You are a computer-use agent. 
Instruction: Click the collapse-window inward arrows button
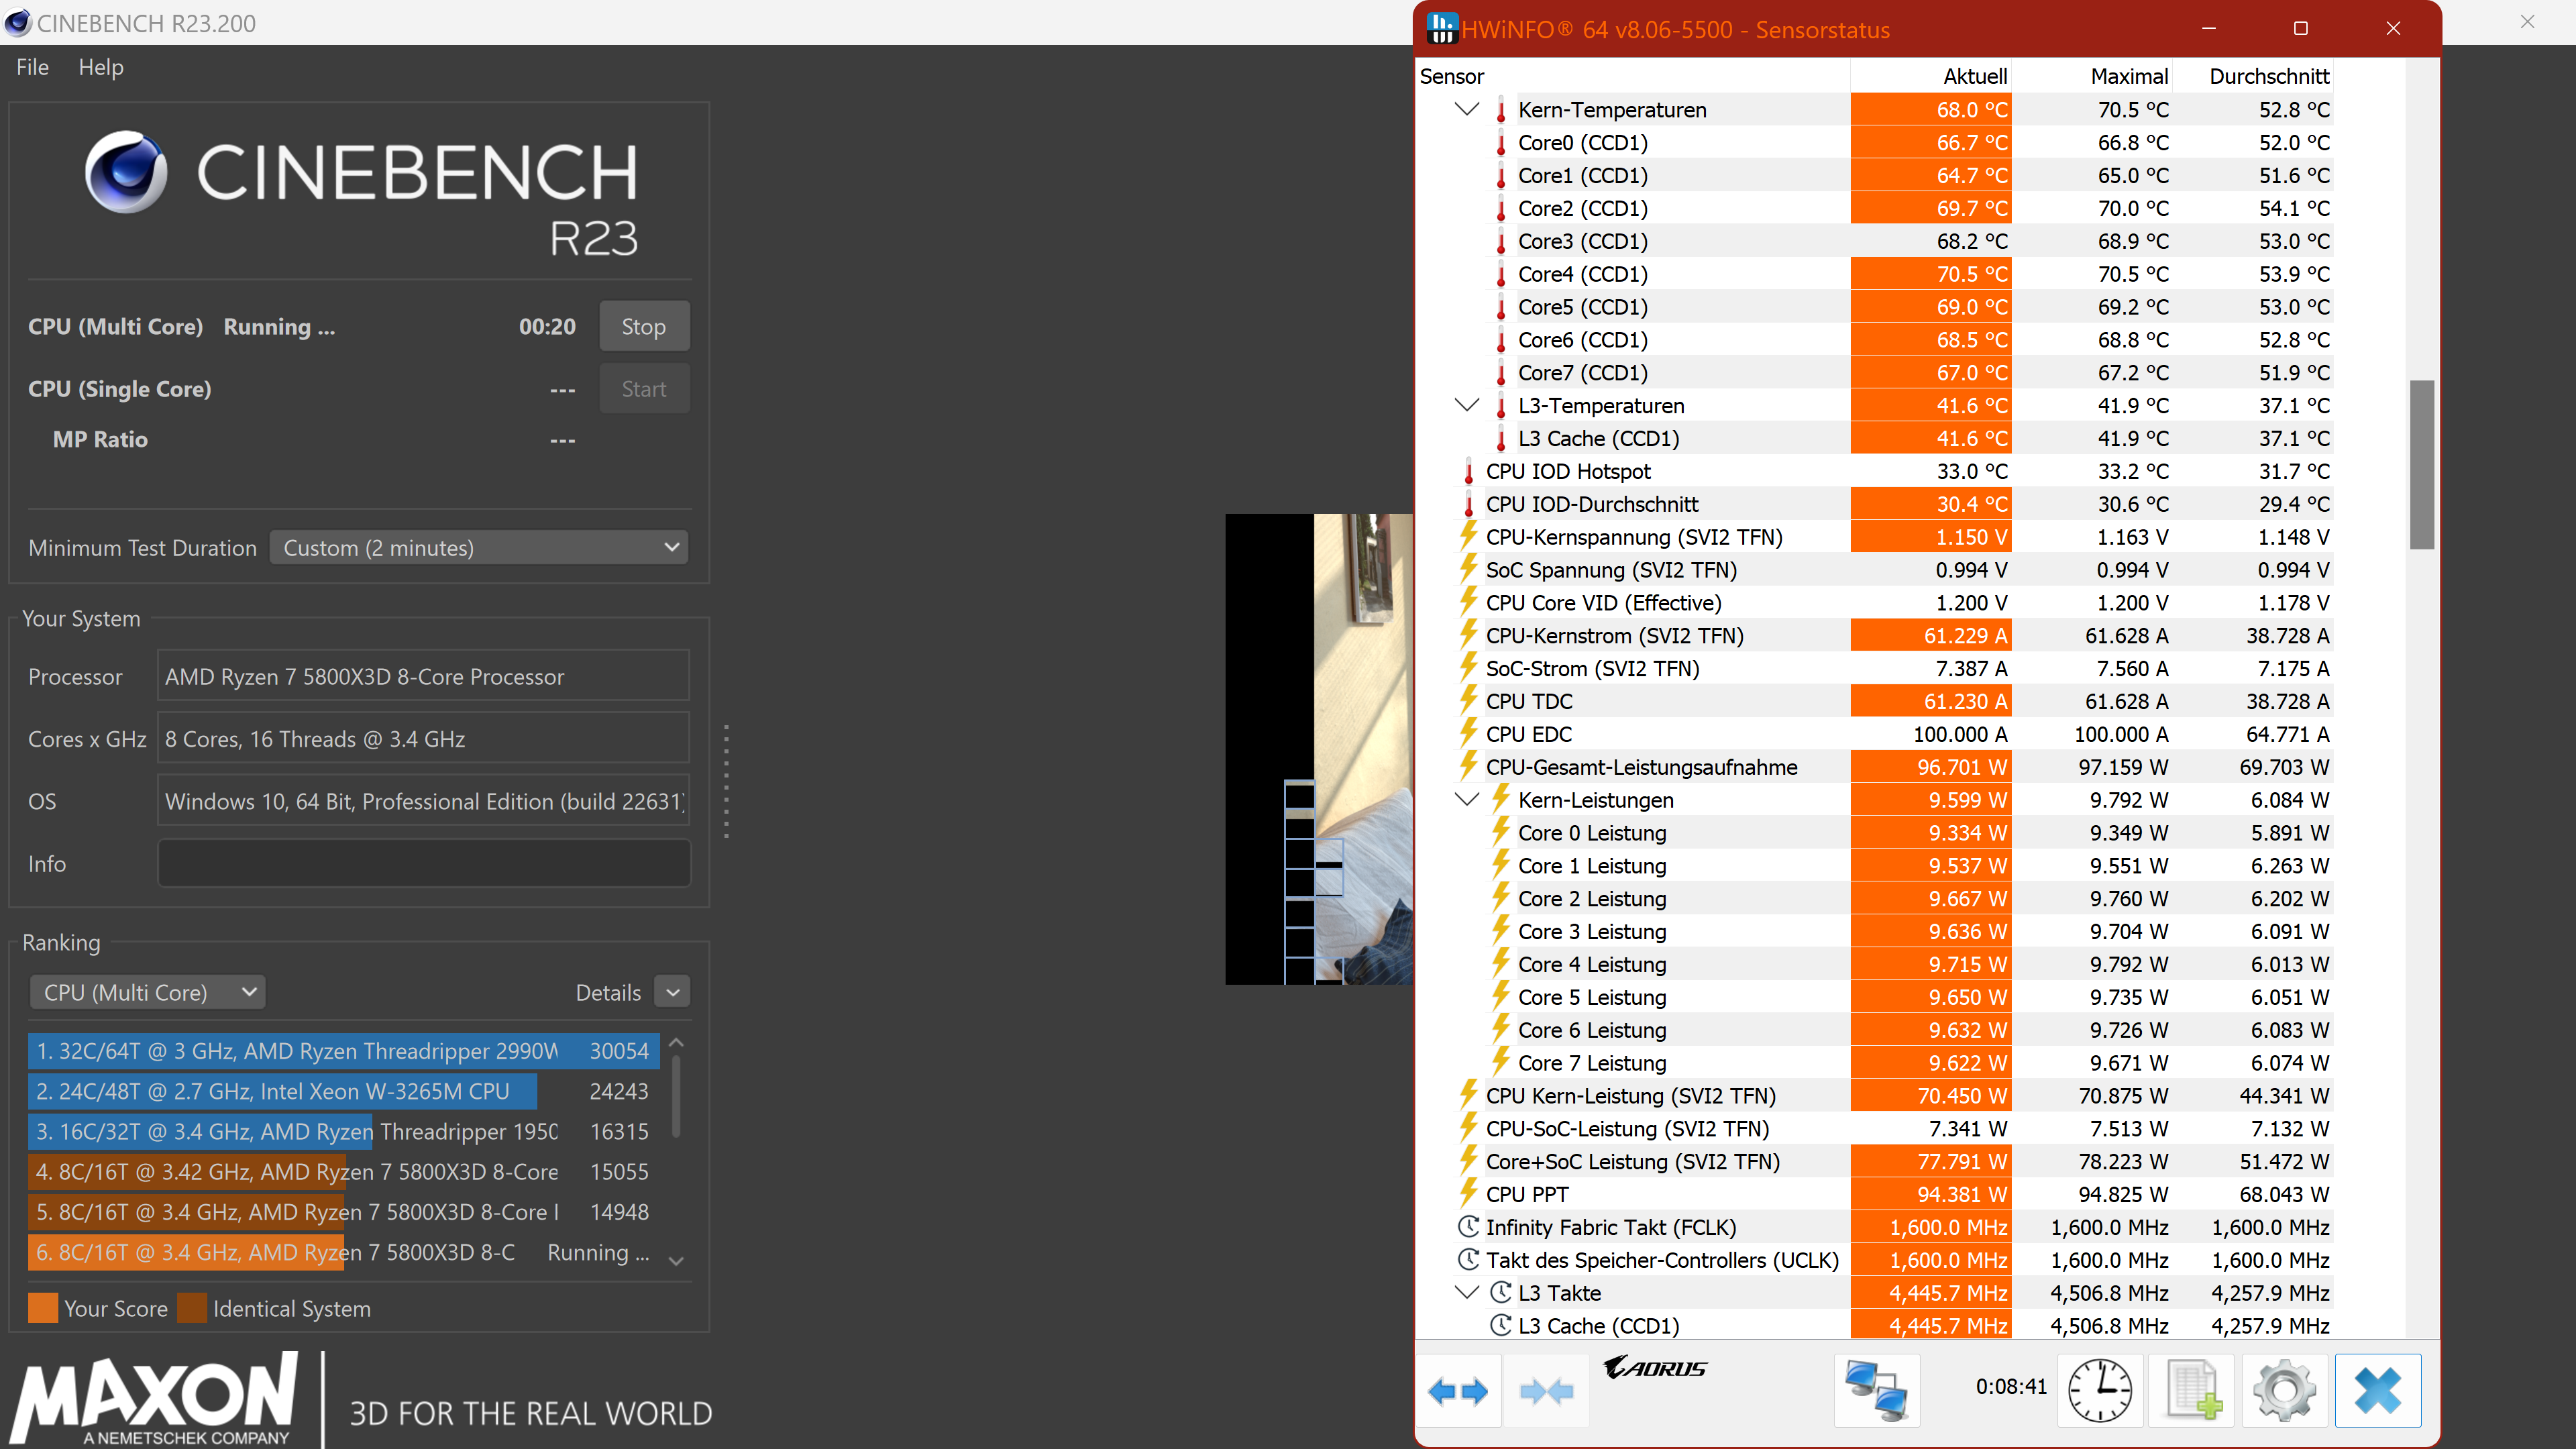coord(1545,1391)
